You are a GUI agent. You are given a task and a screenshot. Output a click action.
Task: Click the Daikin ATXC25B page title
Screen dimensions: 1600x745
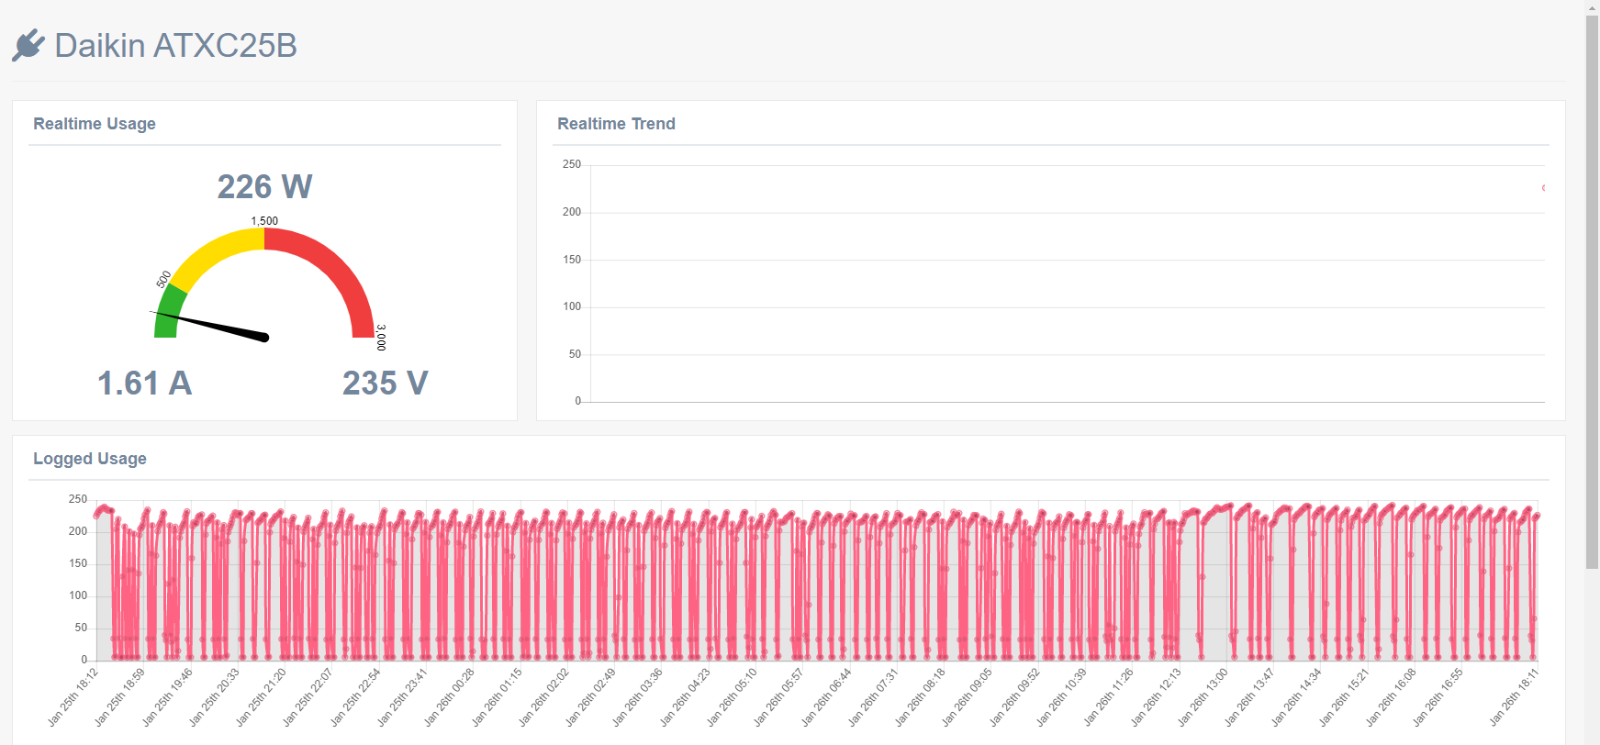pos(175,46)
